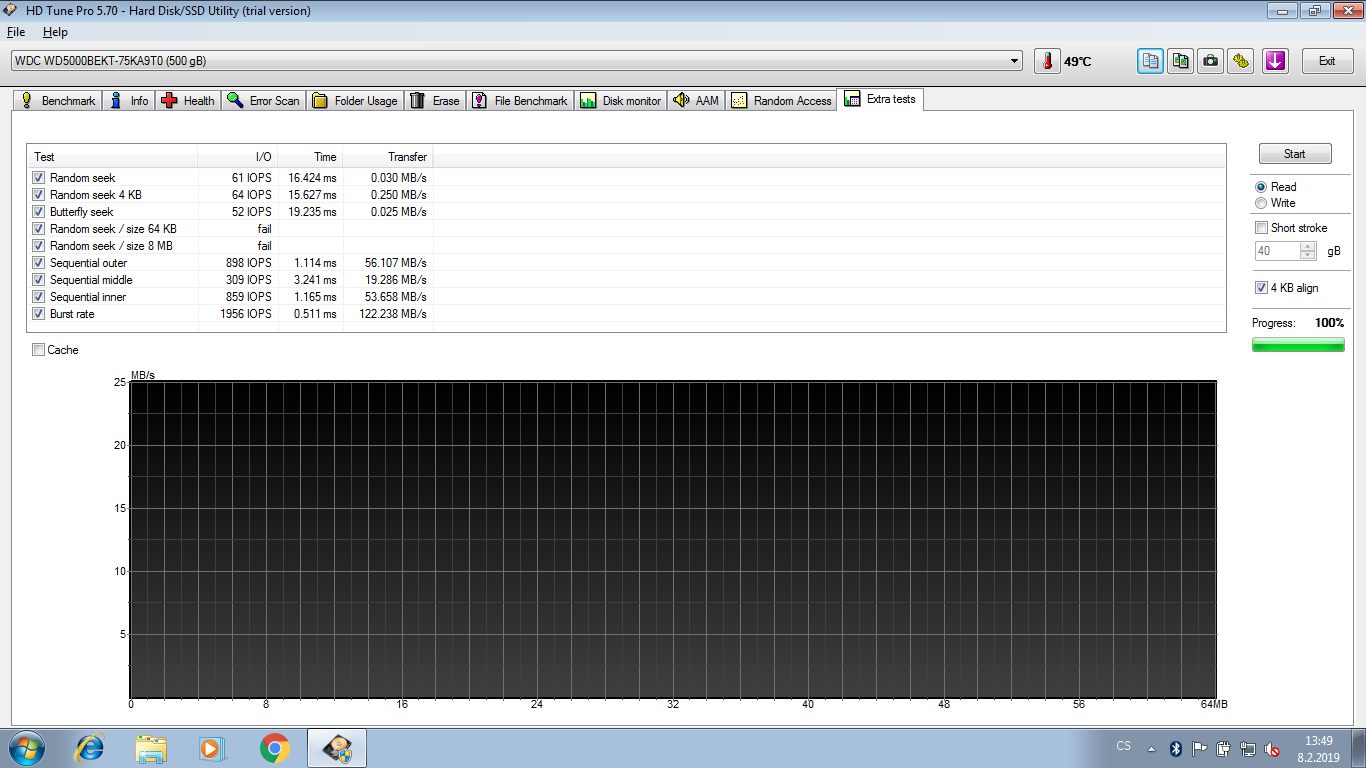Decrease the short stroke gB value
The image size is (1366, 768).
(x=1308, y=256)
